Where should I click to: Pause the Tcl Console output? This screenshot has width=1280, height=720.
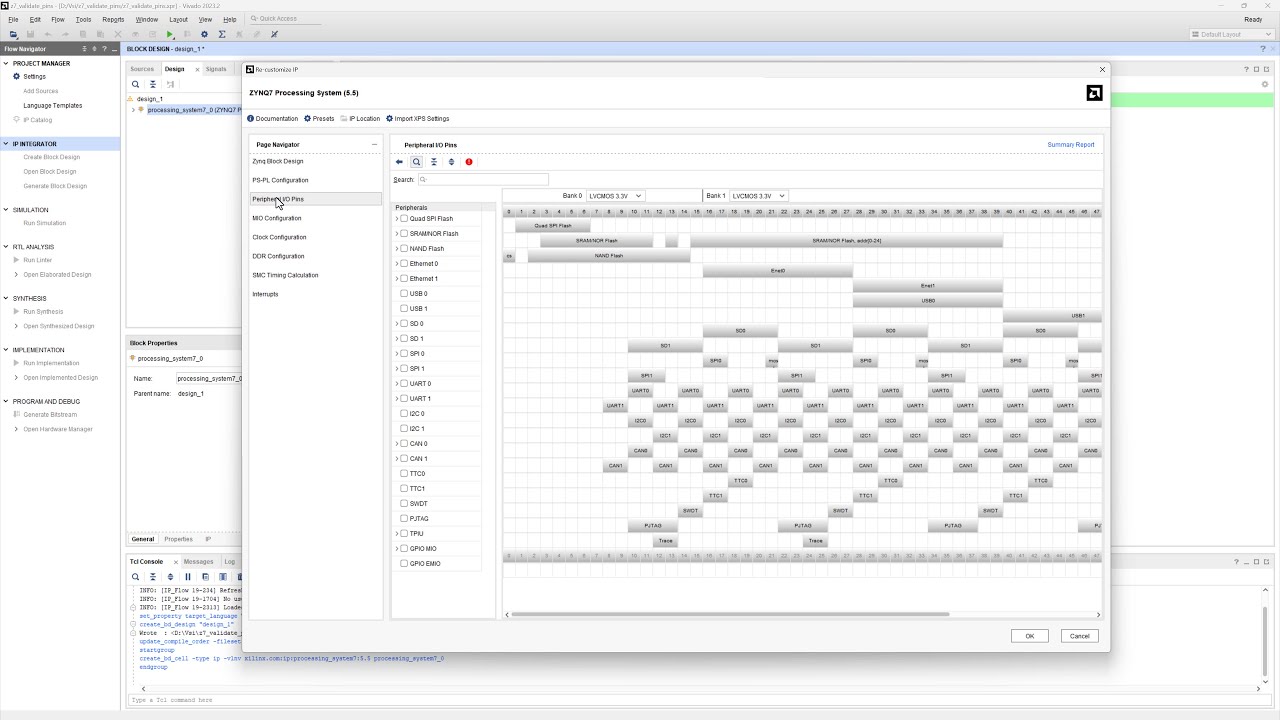187,577
